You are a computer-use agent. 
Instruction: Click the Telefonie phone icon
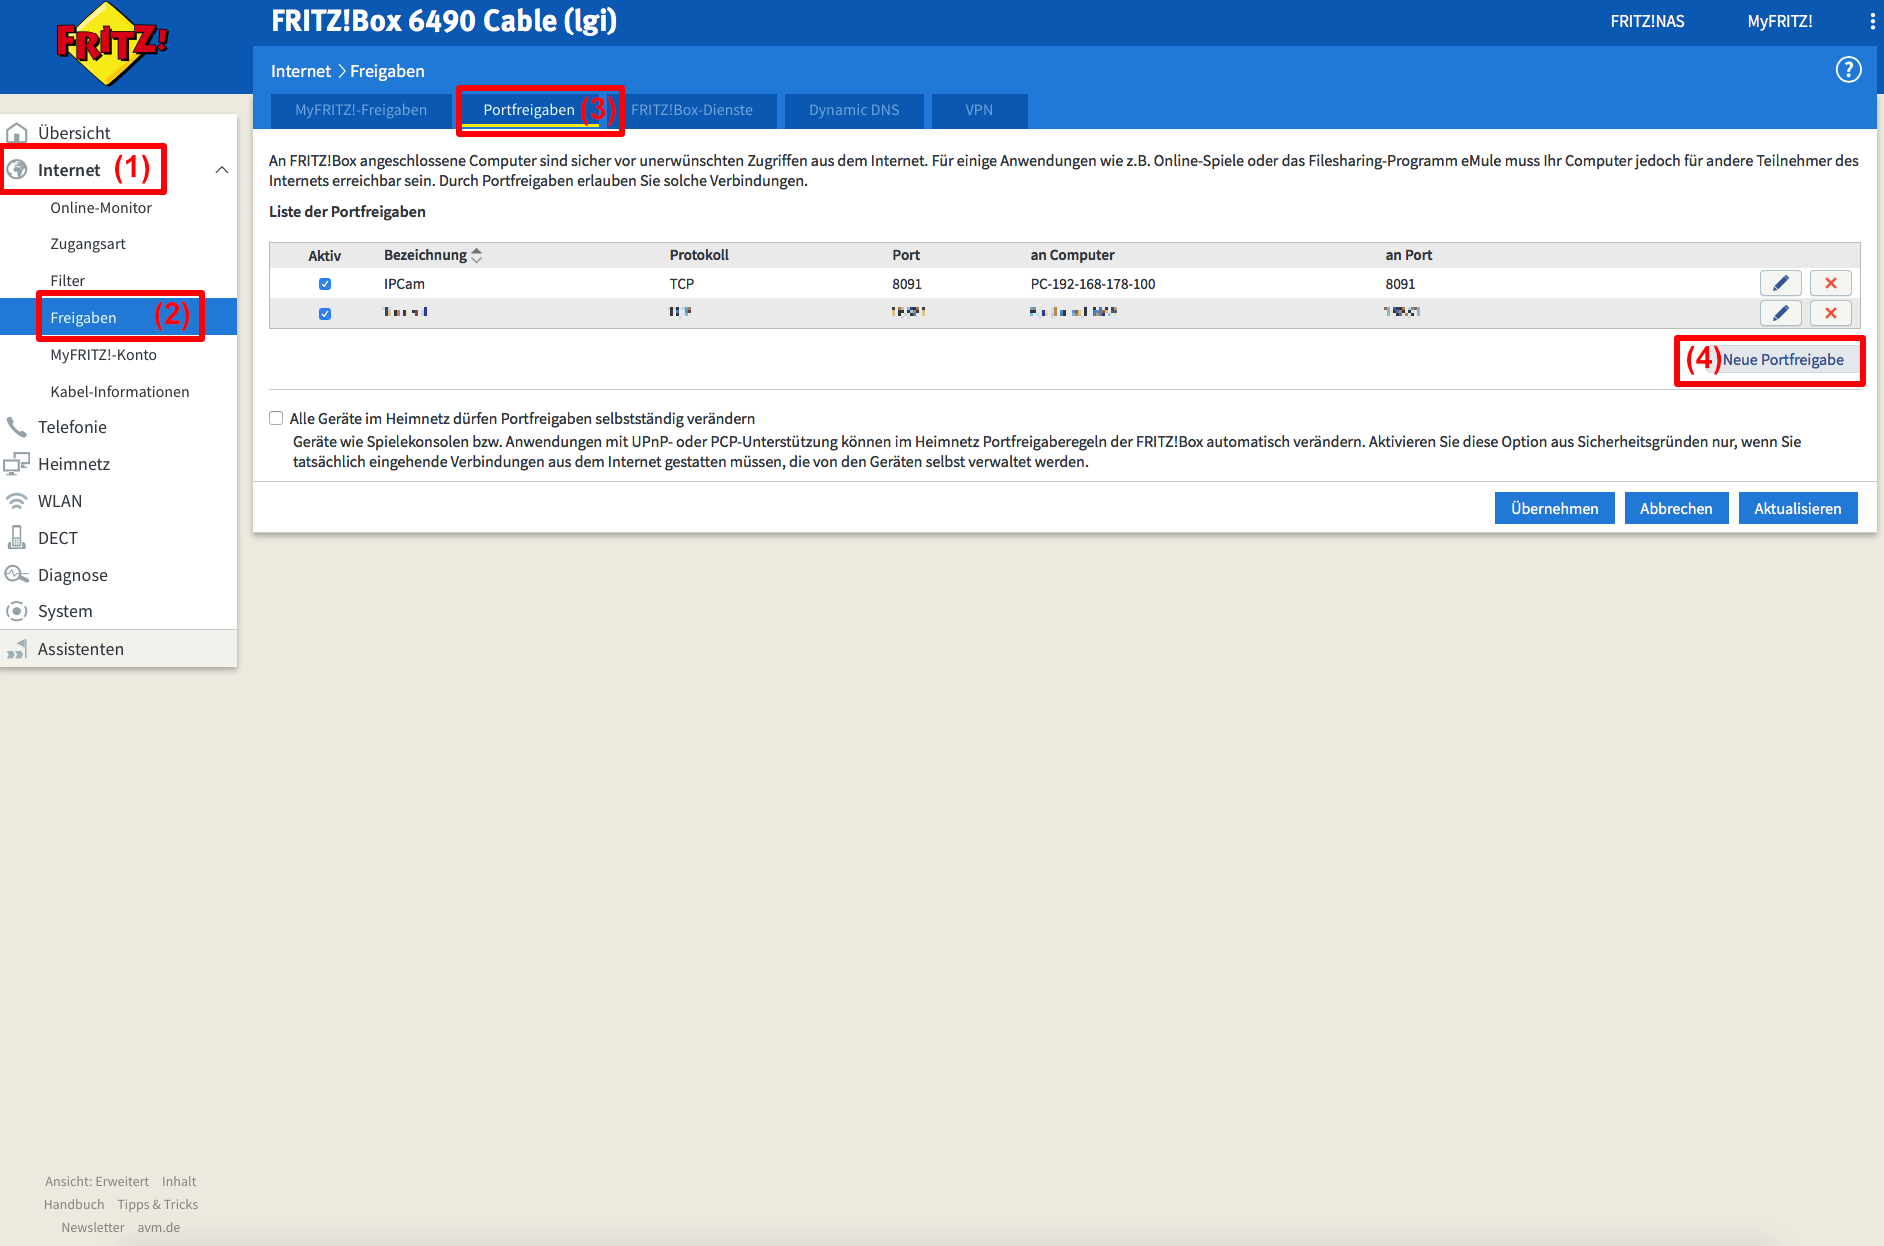point(17,427)
